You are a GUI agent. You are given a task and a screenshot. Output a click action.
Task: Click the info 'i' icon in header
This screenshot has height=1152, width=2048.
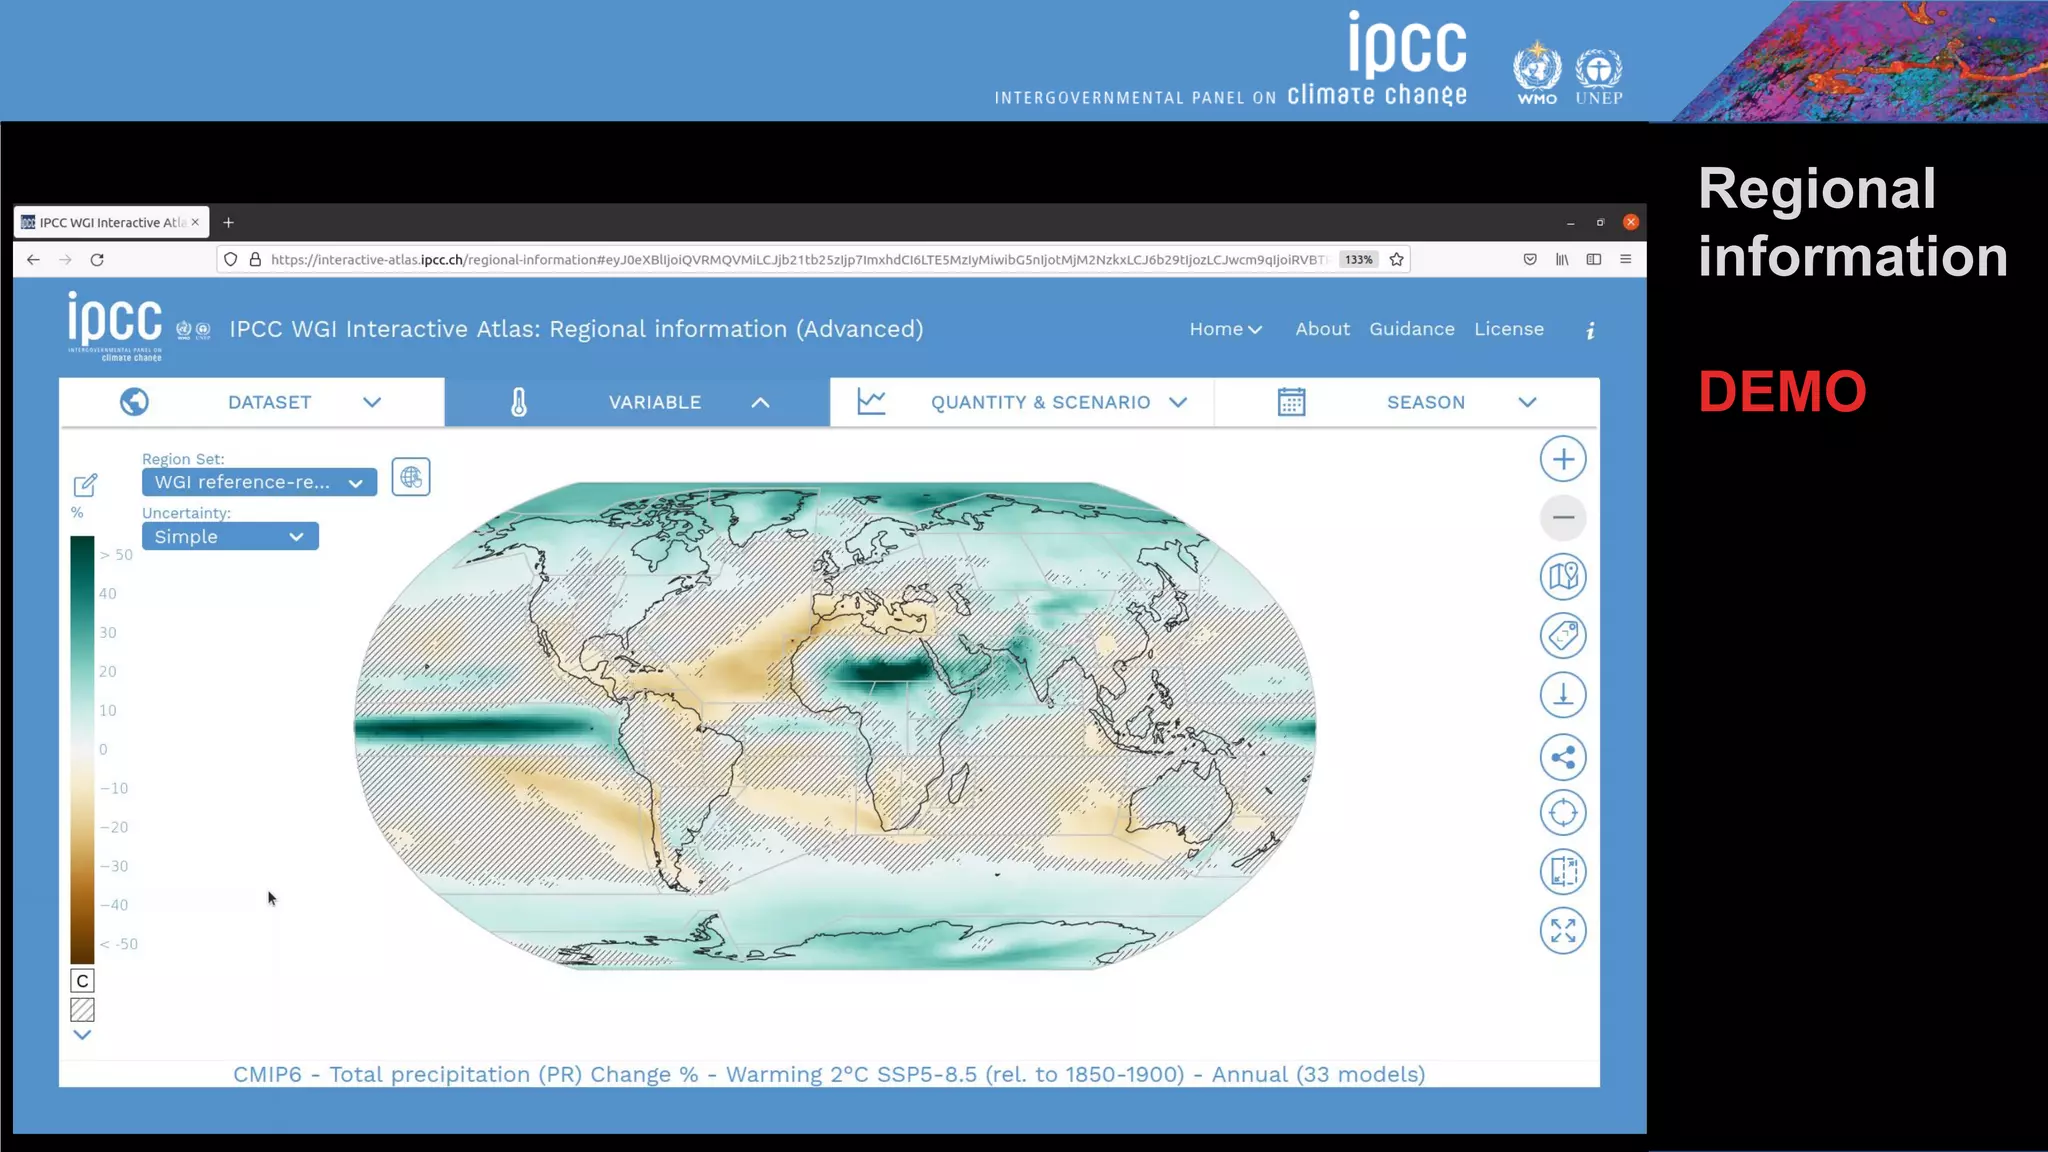1590,330
